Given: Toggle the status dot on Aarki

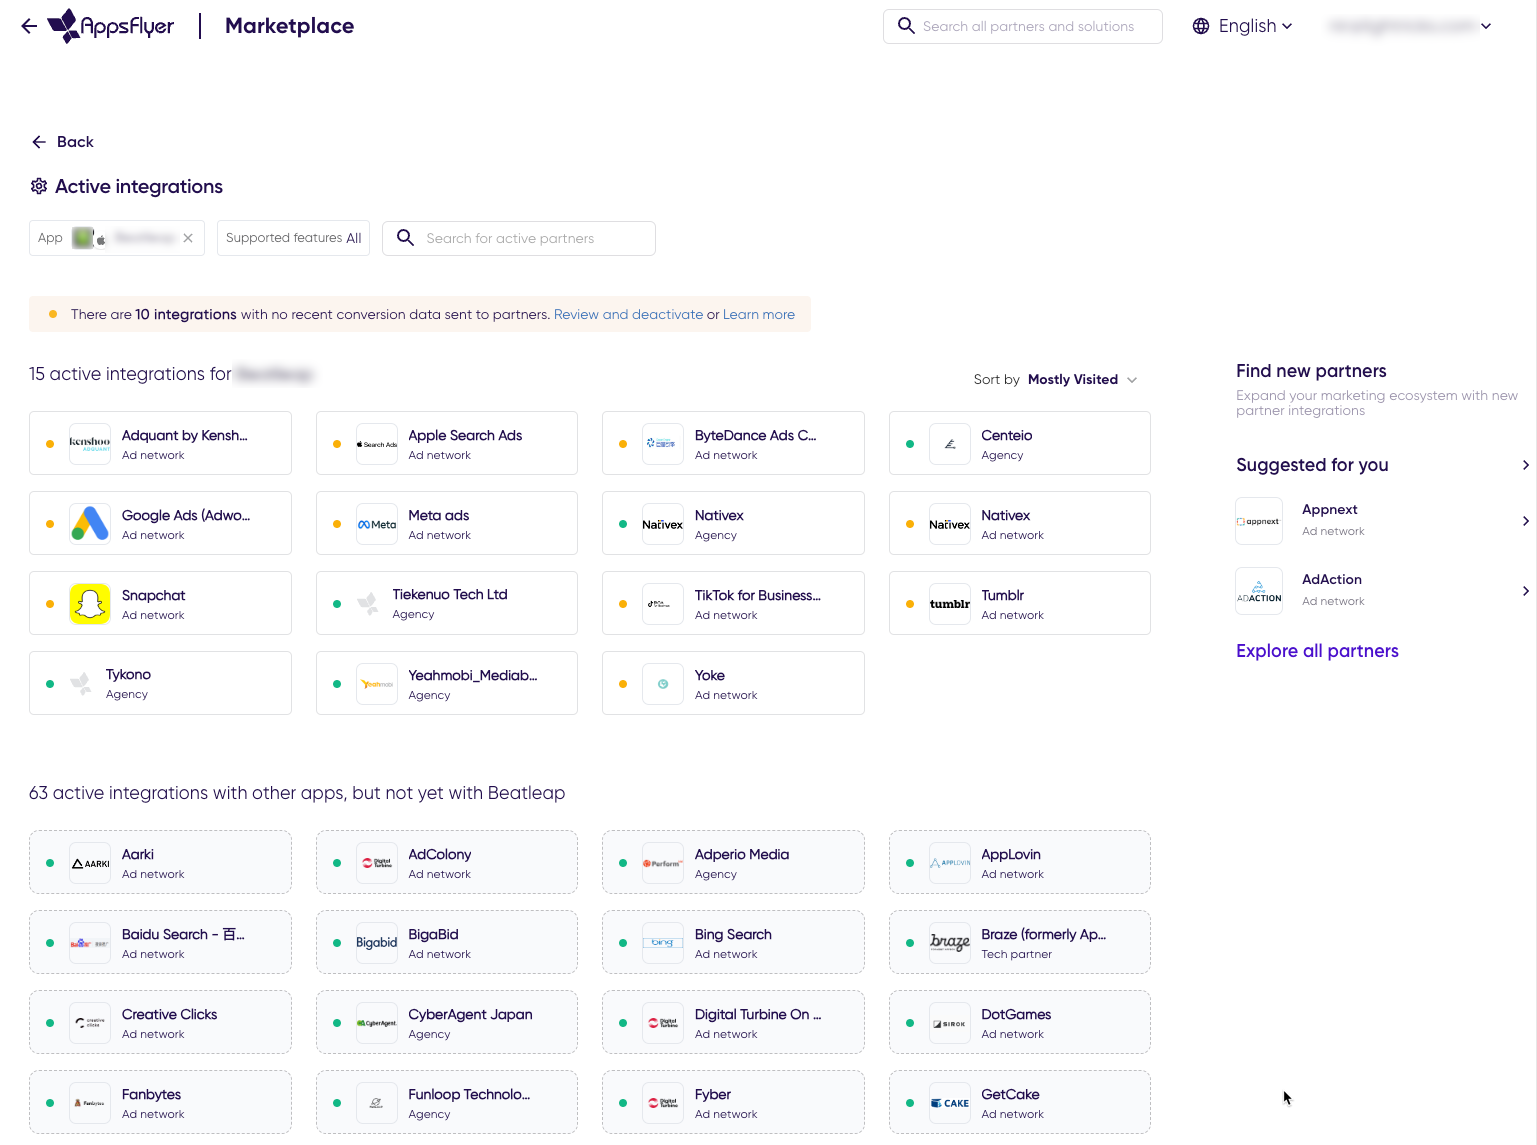Looking at the screenshot, I should (50, 861).
